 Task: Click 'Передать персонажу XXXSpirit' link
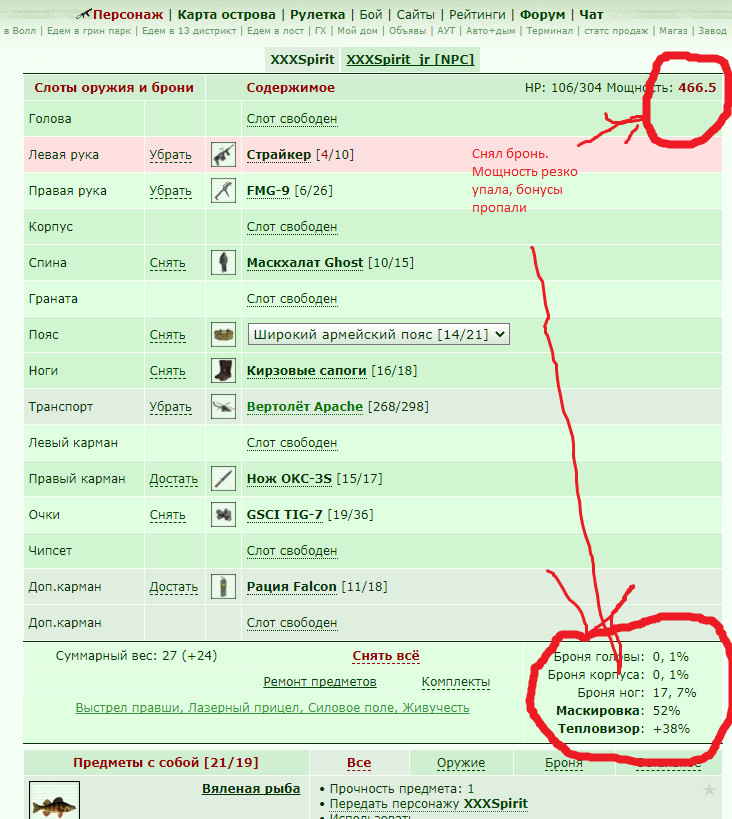tap(428, 804)
